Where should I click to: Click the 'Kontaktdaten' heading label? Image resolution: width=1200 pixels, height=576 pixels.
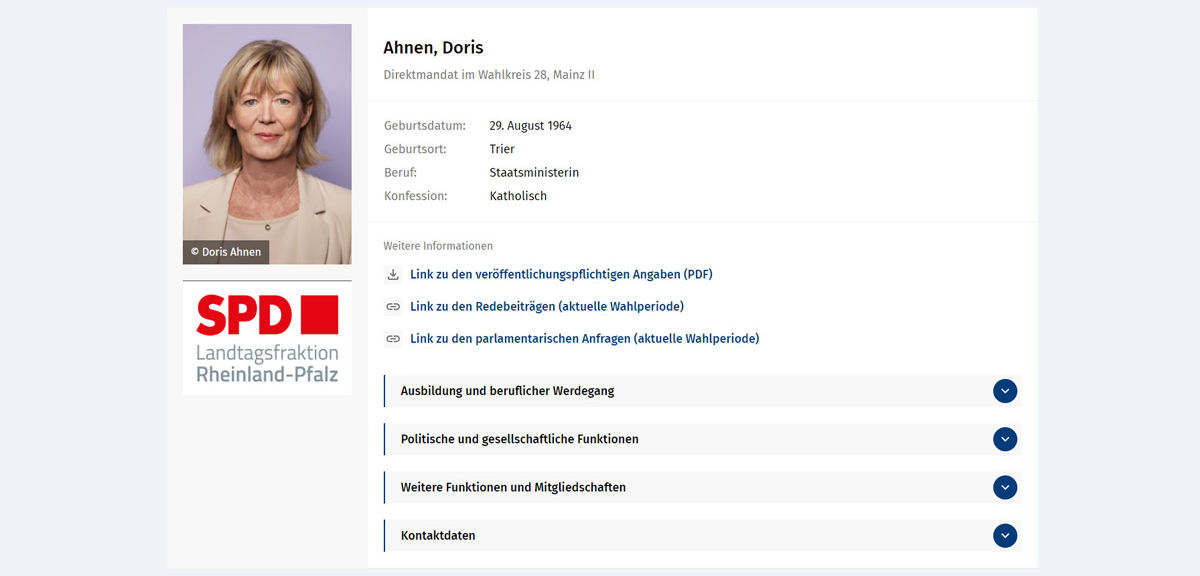438,535
